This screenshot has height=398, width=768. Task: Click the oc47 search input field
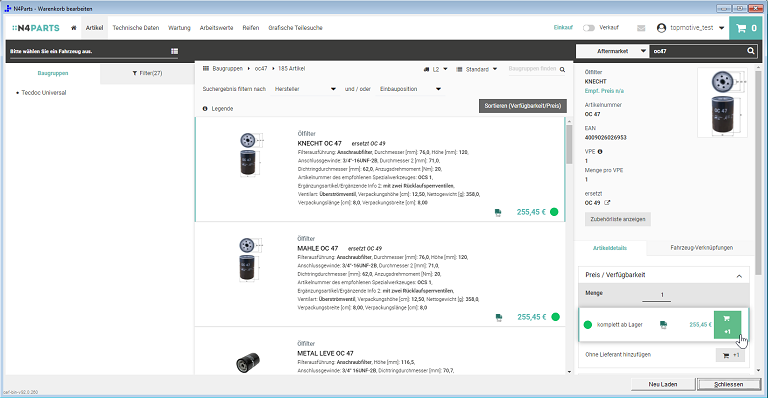tap(698, 51)
